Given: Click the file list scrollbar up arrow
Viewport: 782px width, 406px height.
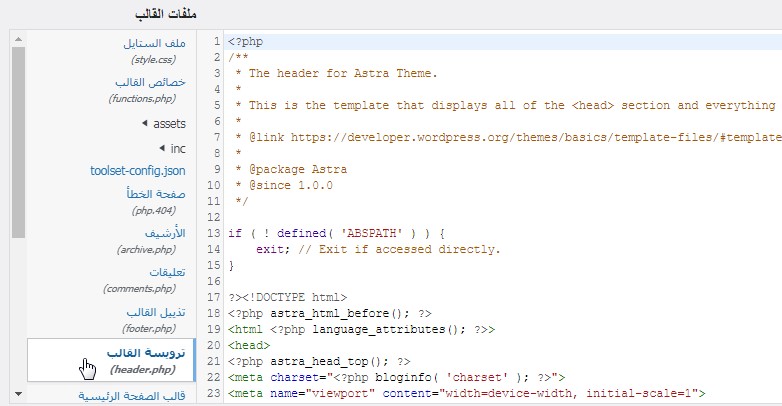Looking at the screenshot, I should pos(18,38).
